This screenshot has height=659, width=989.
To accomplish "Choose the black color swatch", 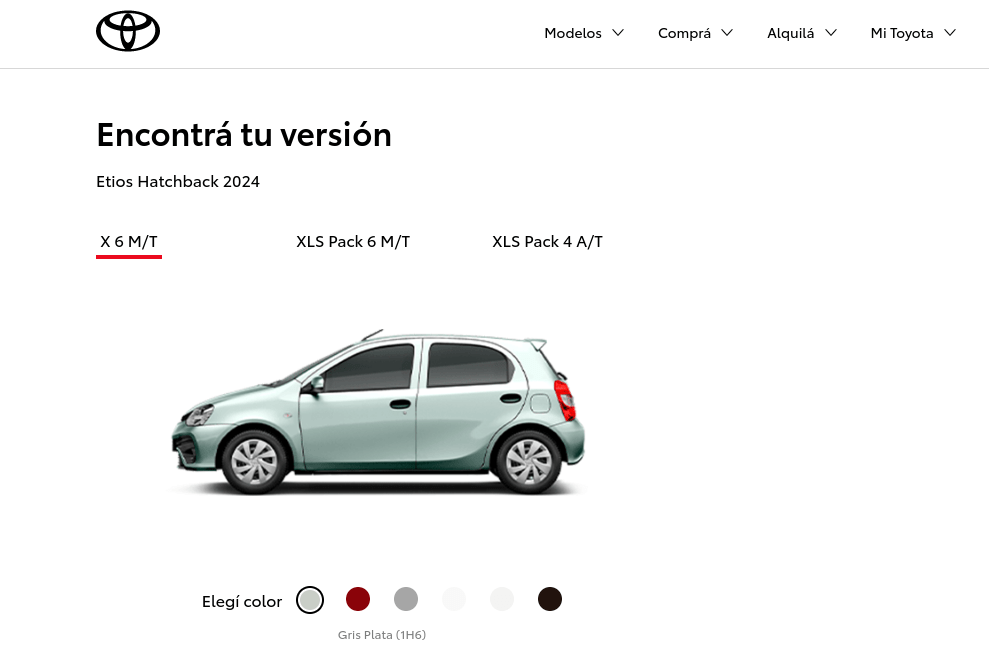I will click(549, 599).
